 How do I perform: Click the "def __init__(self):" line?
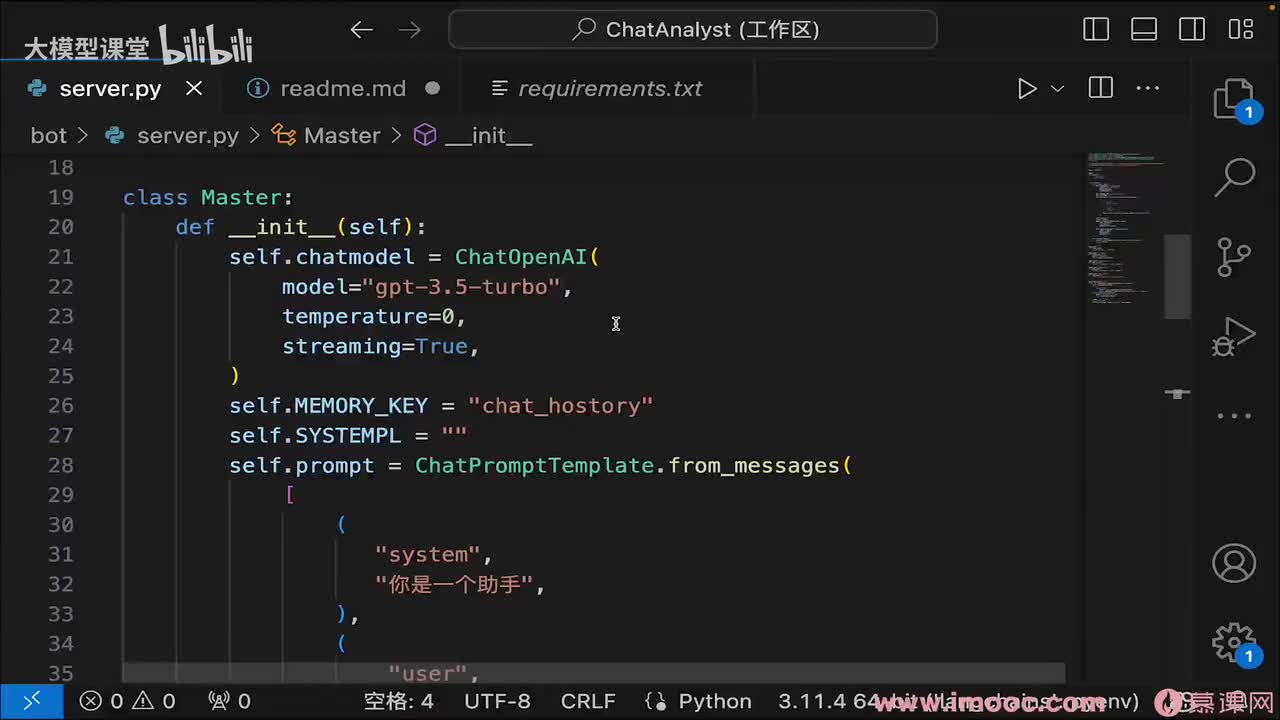coord(301,227)
